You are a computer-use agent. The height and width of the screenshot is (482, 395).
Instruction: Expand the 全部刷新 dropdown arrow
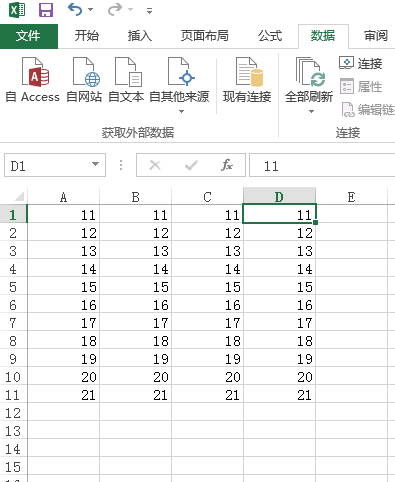point(311,111)
